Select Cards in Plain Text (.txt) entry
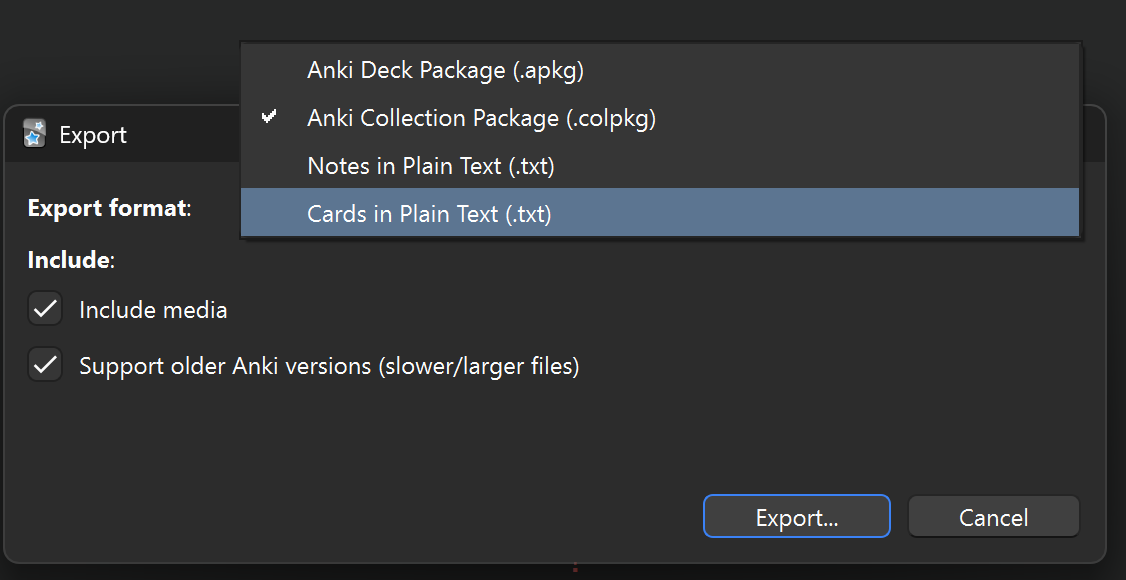The image size is (1126, 580). (x=429, y=213)
